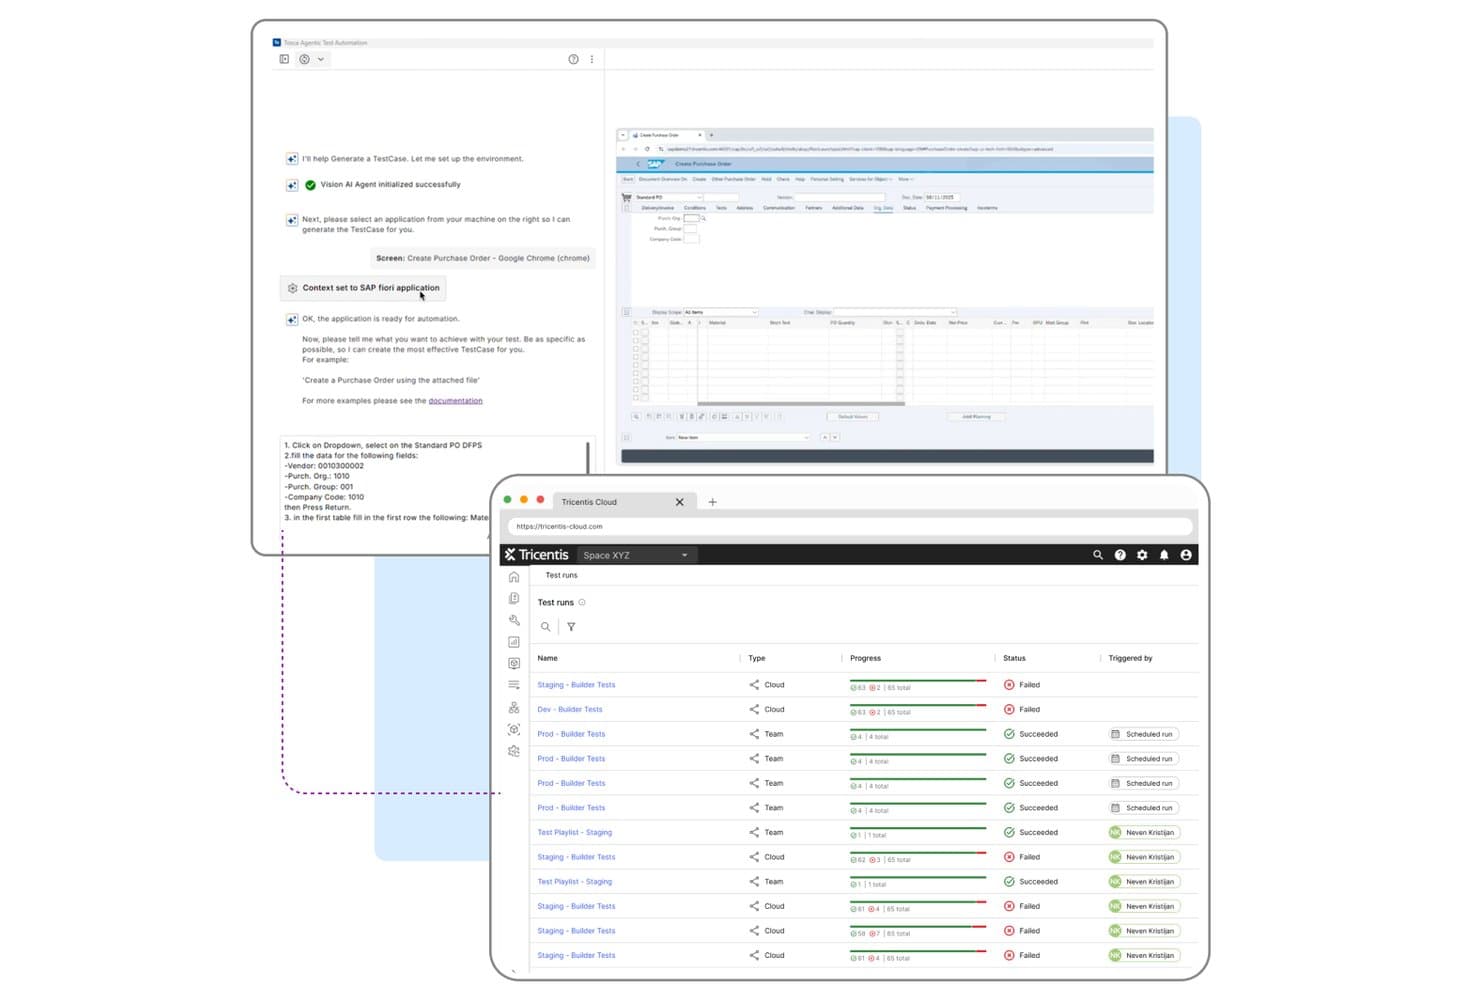
Task: Open the Home icon in Tricentis sidebar
Action: coord(514,577)
